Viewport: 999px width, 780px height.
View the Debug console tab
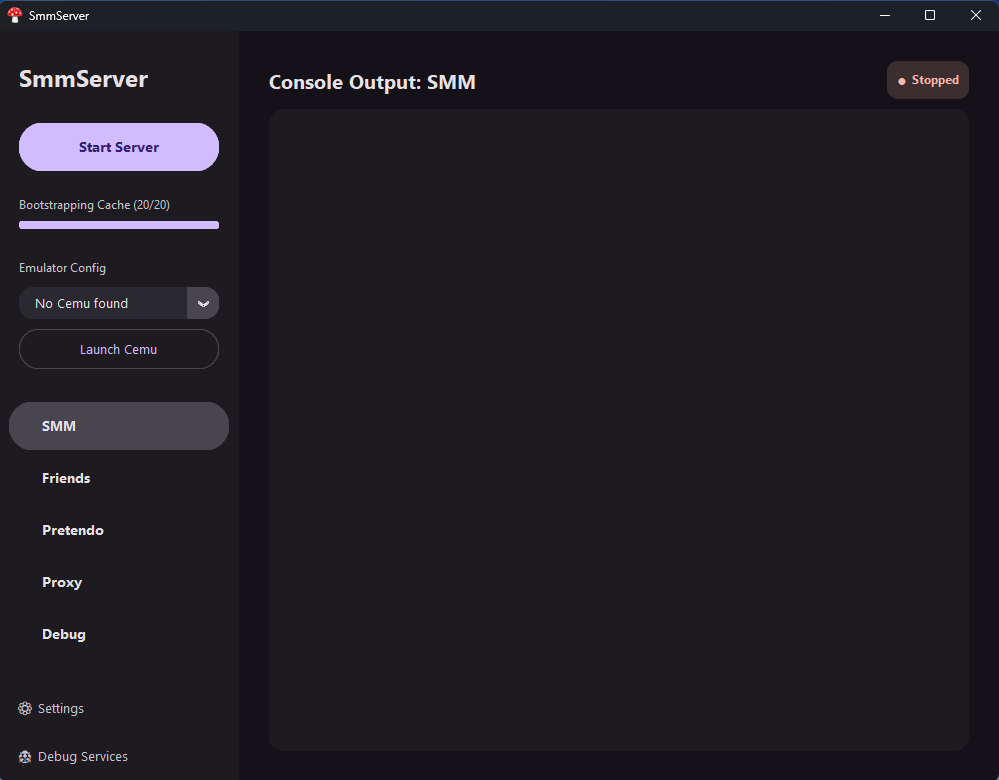pyautogui.click(x=119, y=634)
